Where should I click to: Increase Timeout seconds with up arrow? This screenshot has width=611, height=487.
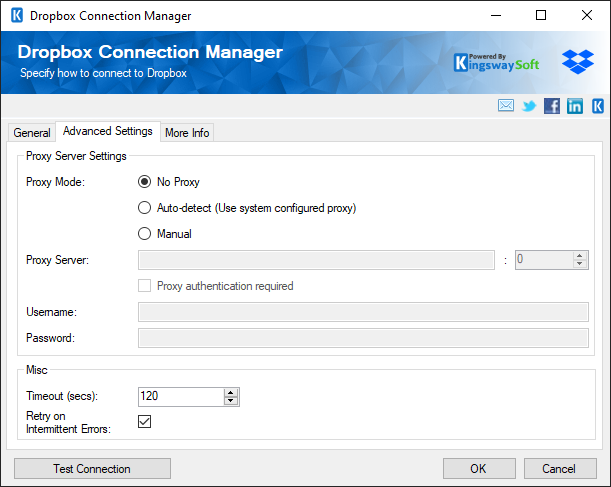tap(231, 393)
